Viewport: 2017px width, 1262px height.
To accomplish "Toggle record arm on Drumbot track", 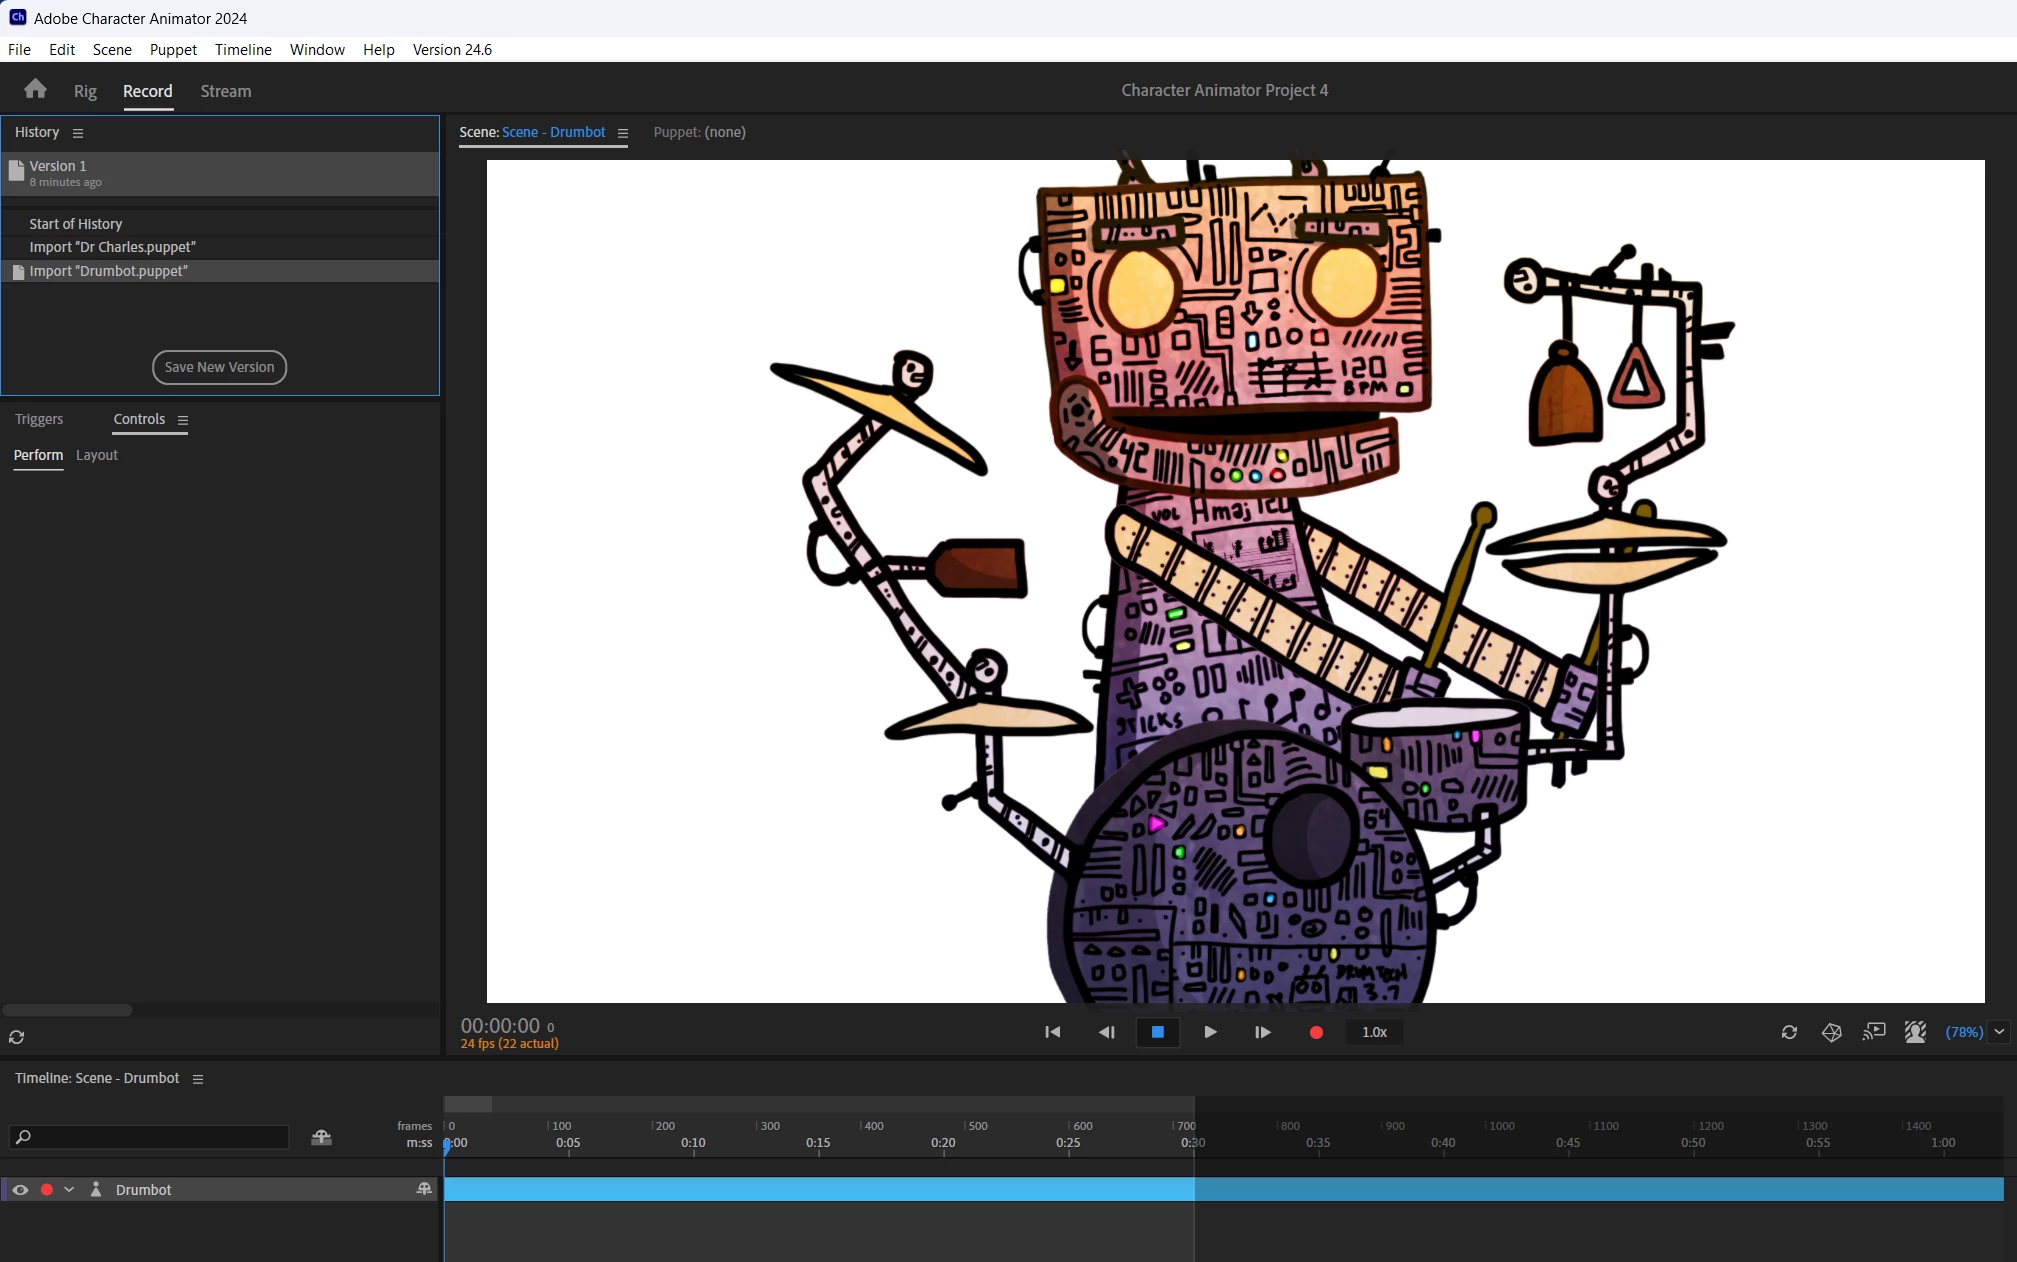I will pos(46,1190).
